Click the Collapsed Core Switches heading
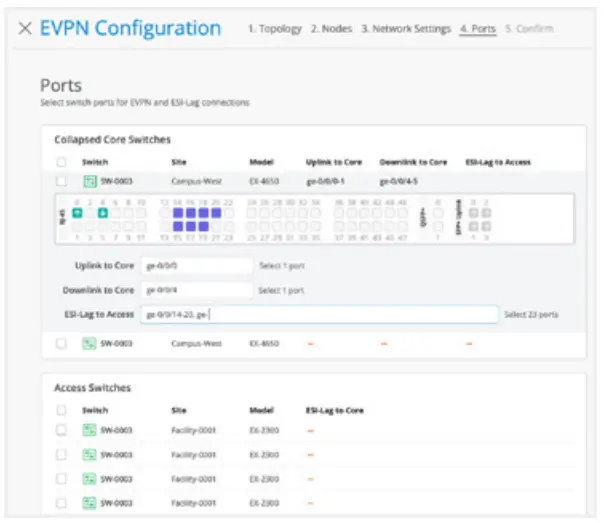Image resolution: width=604 pixels, height=523 pixels. [112, 139]
